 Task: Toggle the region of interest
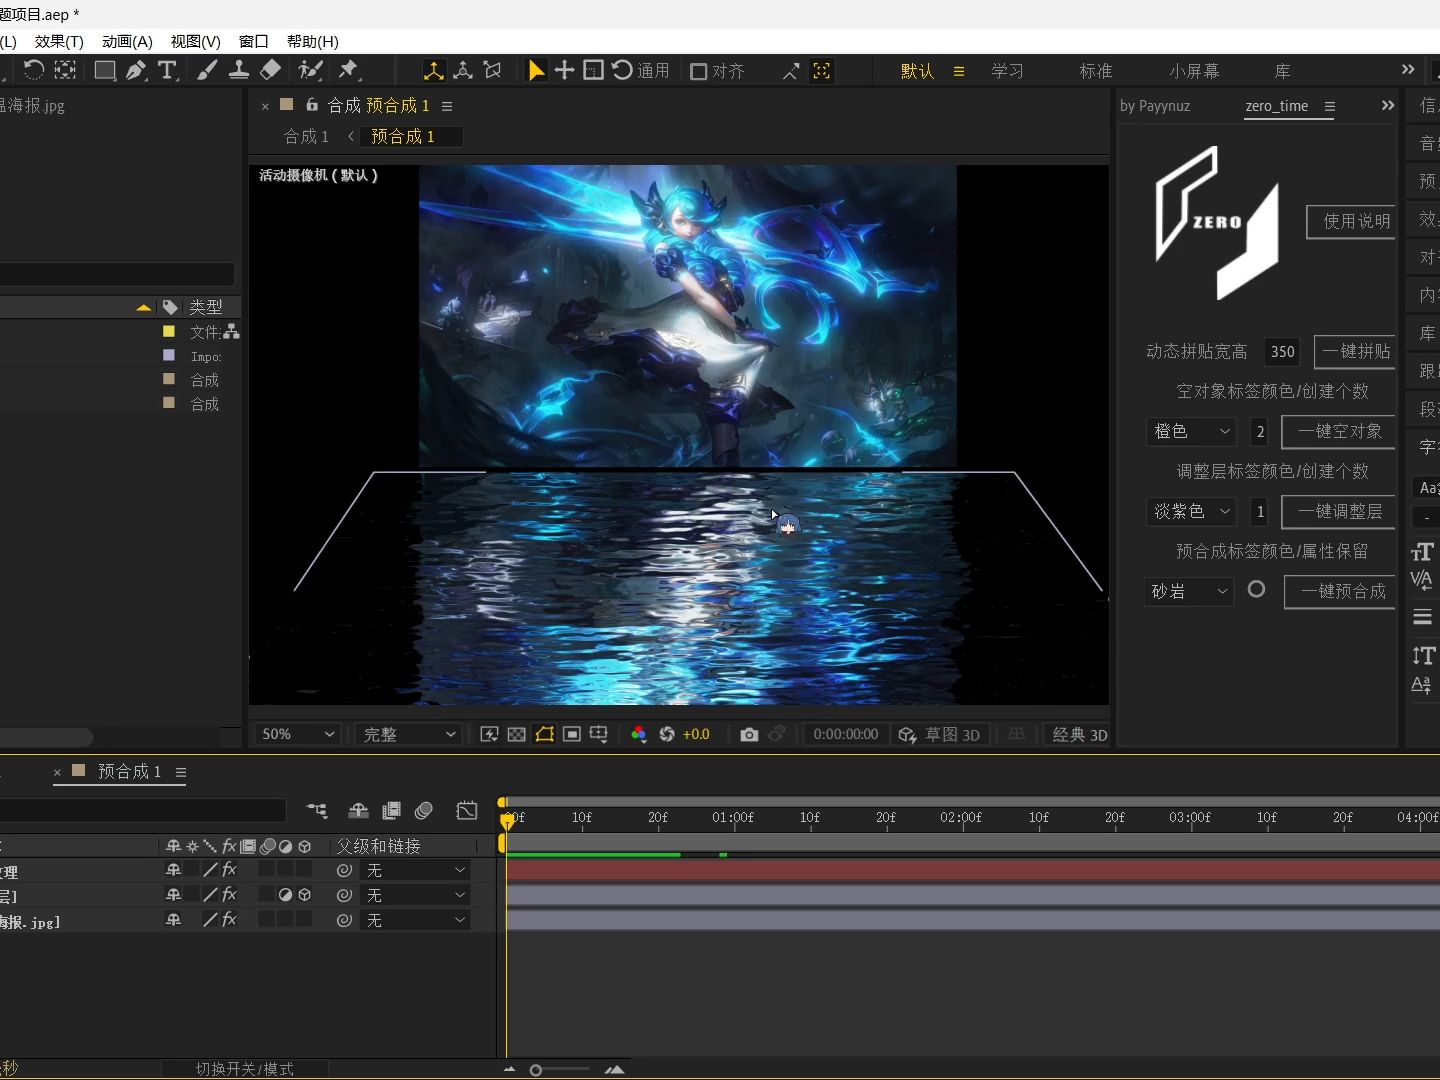[x=572, y=734]
